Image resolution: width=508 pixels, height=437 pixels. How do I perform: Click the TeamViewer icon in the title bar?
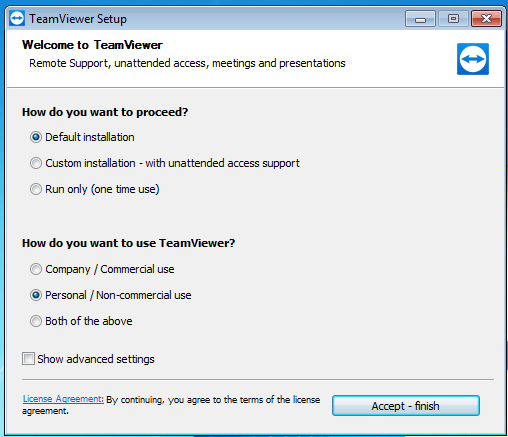(x=17, y=18)
